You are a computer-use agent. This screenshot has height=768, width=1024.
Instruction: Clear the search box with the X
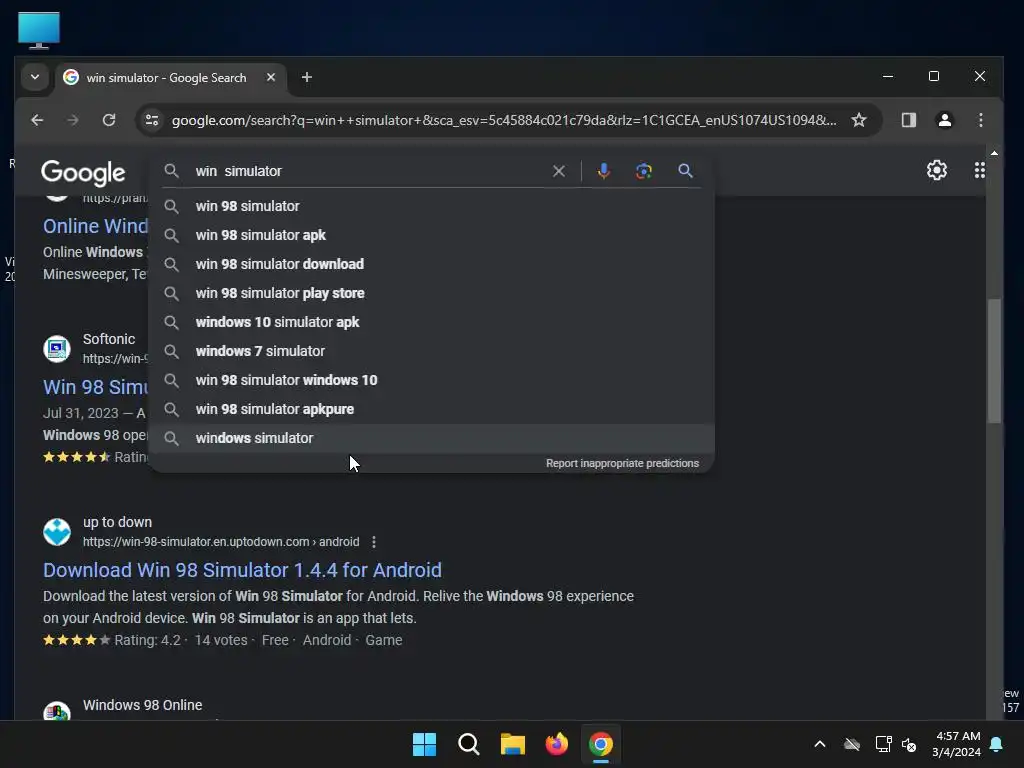(x=559, y=171)
